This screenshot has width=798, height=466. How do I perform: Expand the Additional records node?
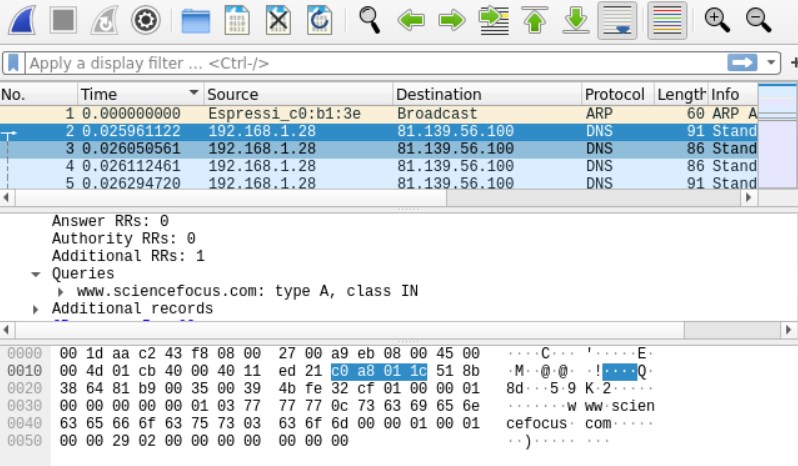[x=37, y=309]
